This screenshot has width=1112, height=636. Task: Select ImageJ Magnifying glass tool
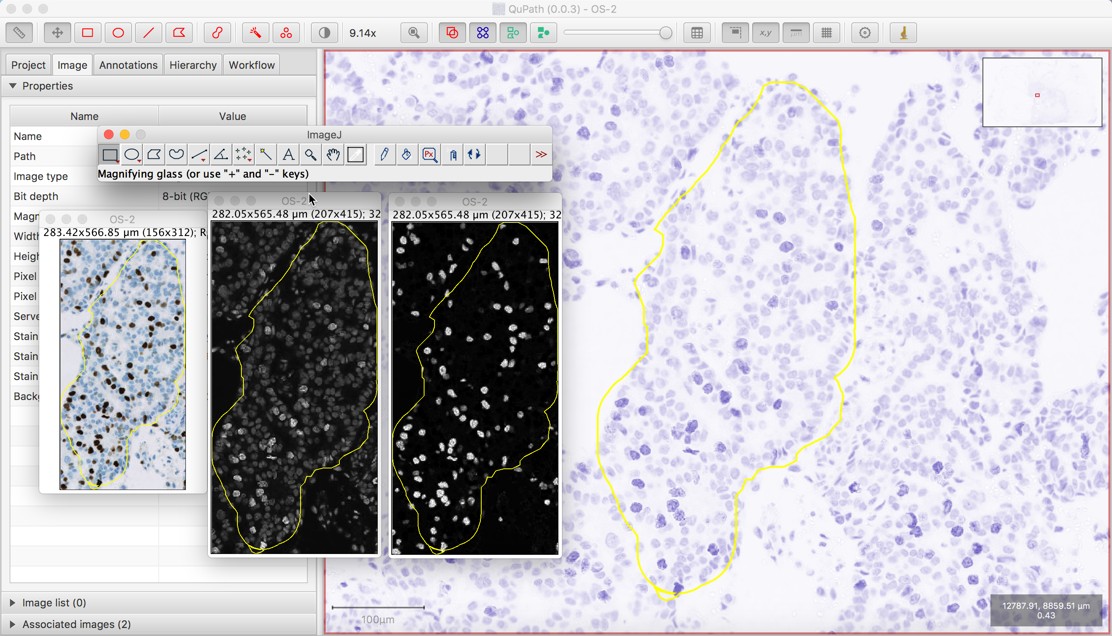point(311,155)
